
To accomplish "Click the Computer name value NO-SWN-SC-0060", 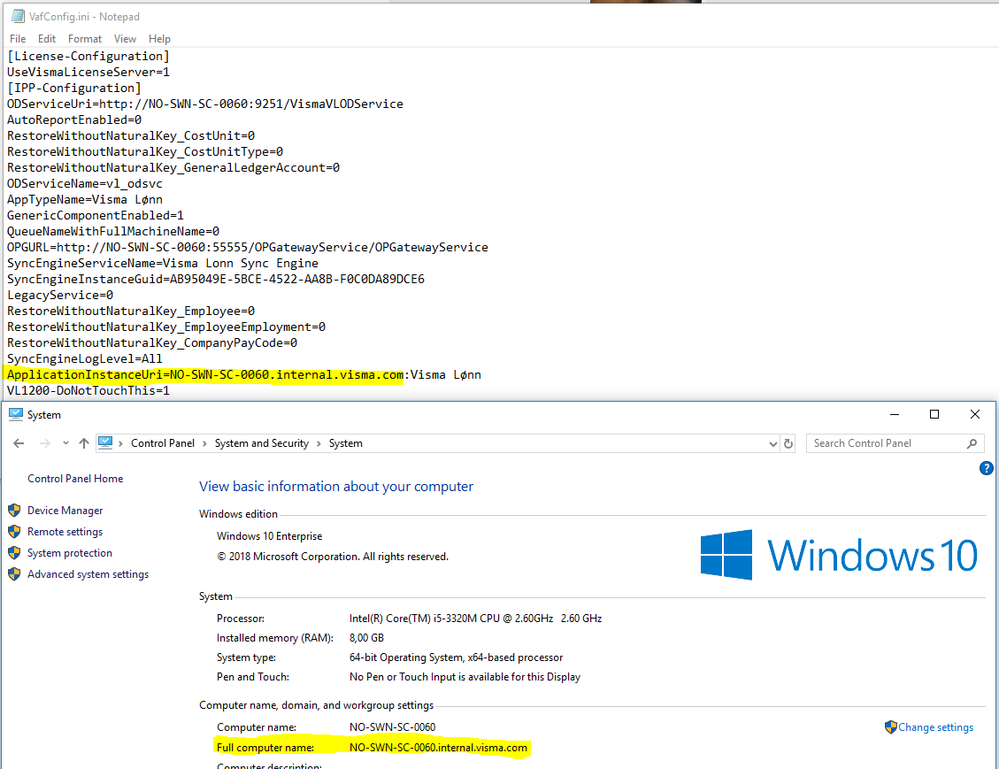I will tap(392, 727).
